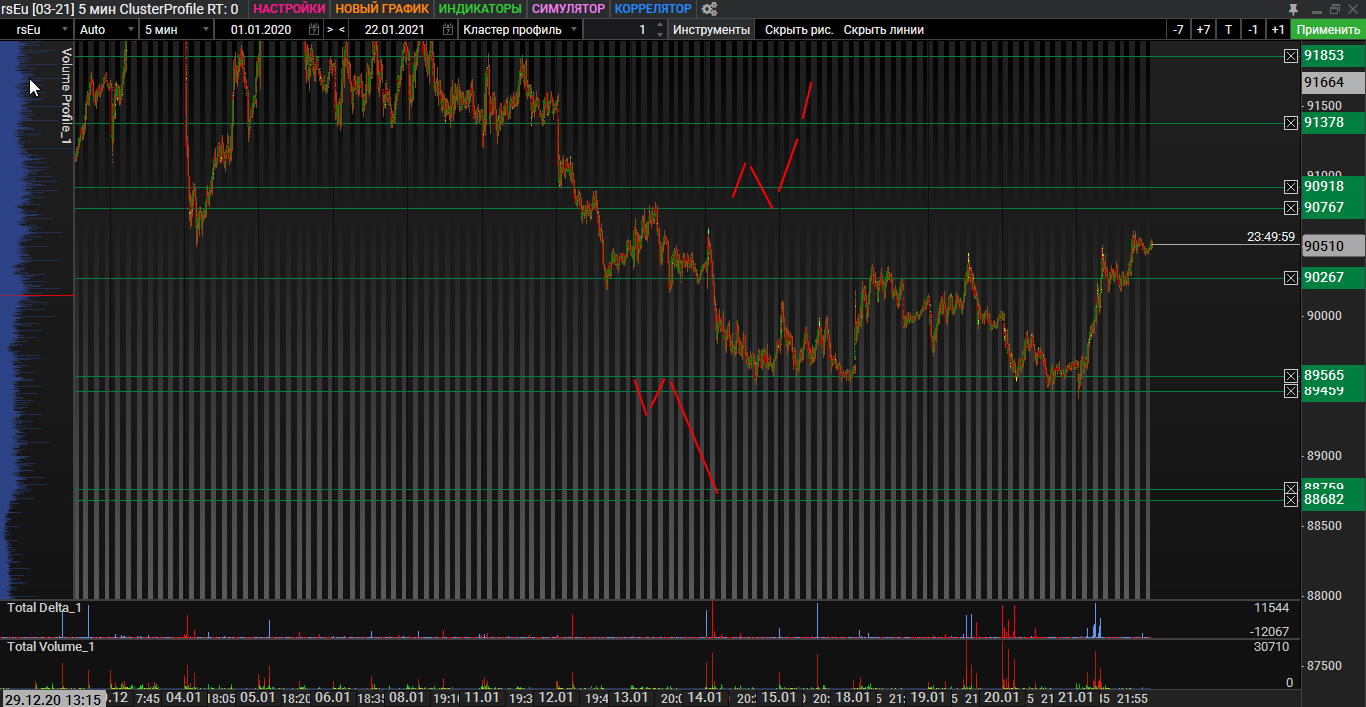
Task: Click the +7 days shift button
Action: (x=1203, y=30)
